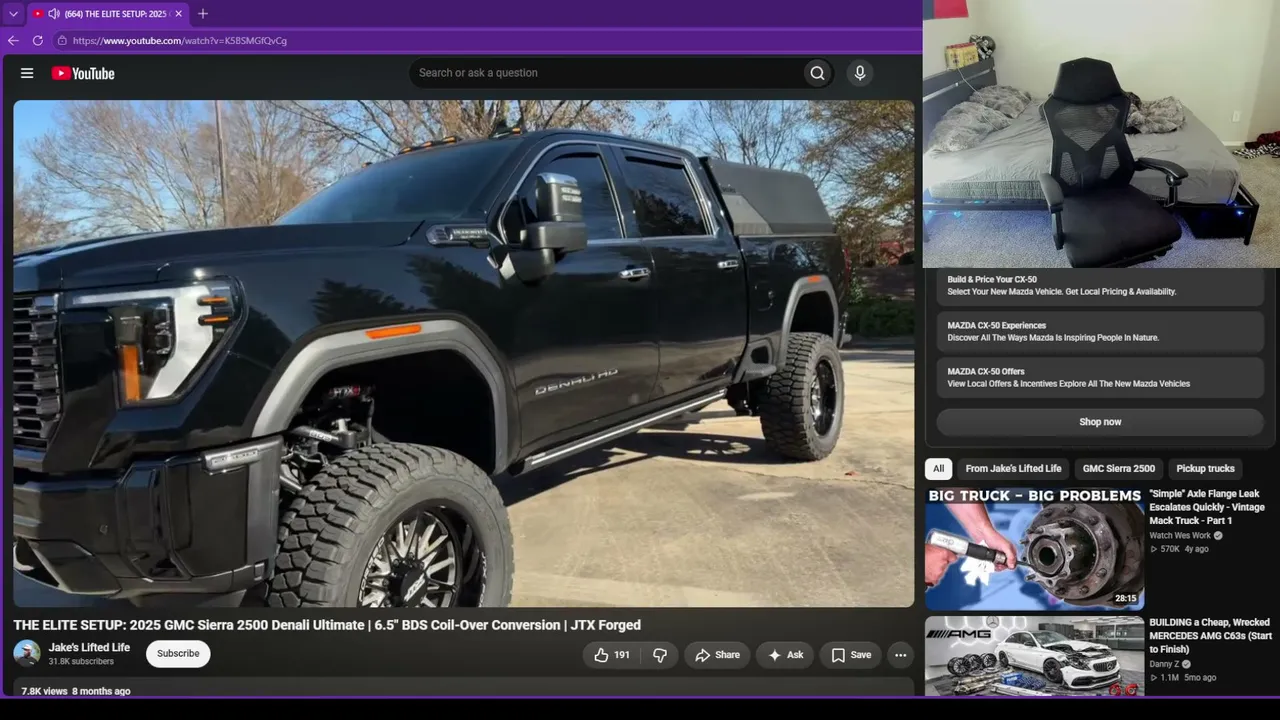Open the YouTube guide hamburger menu
The width and height of the screenshot is (1280, 720).
tap(27, 73)
